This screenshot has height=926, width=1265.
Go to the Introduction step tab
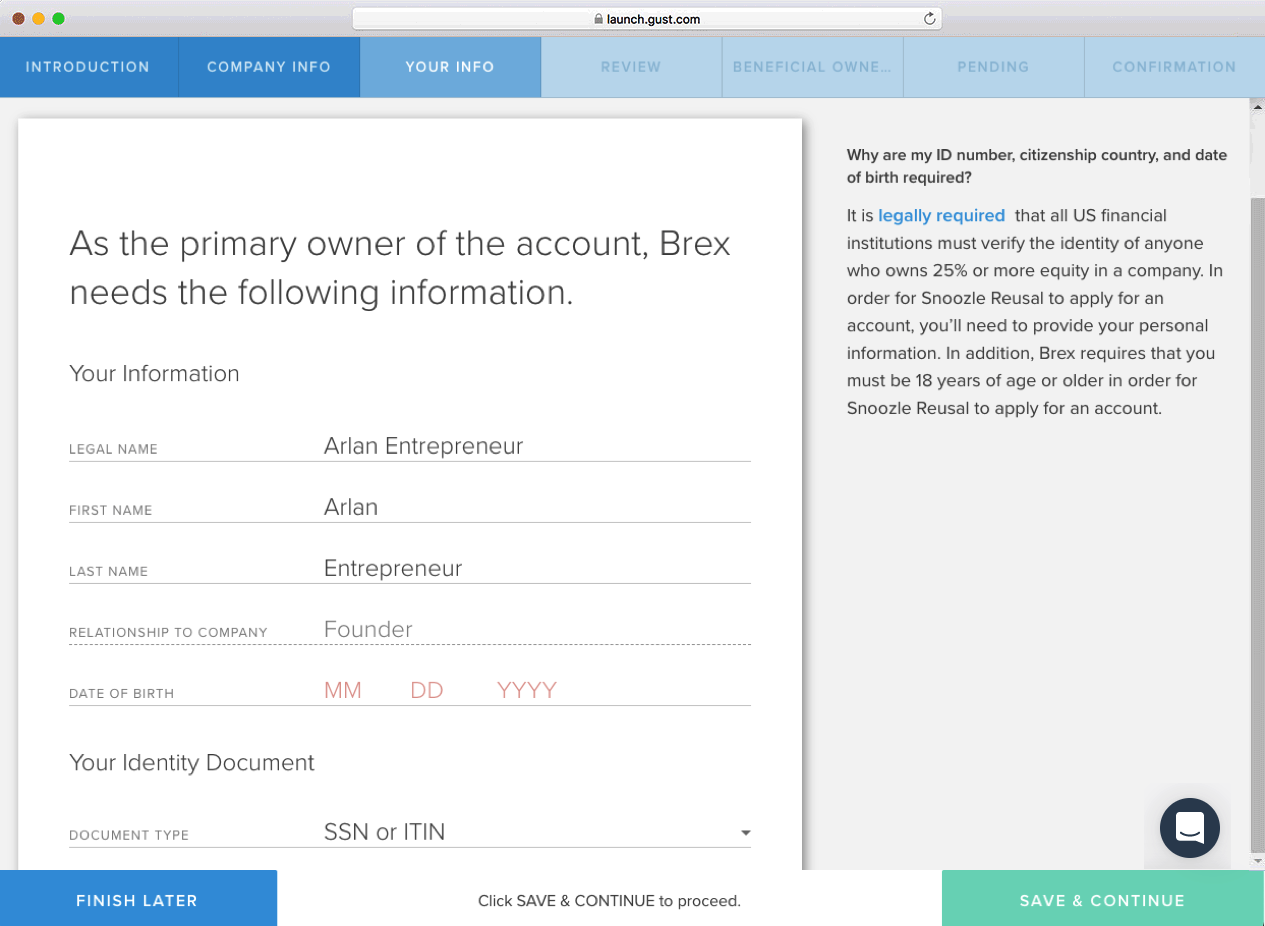click(88, 67)
